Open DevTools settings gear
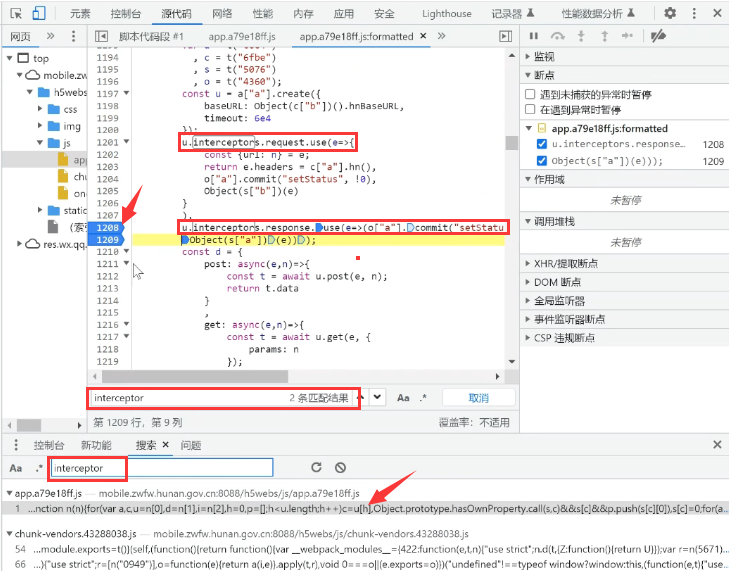 670,14
